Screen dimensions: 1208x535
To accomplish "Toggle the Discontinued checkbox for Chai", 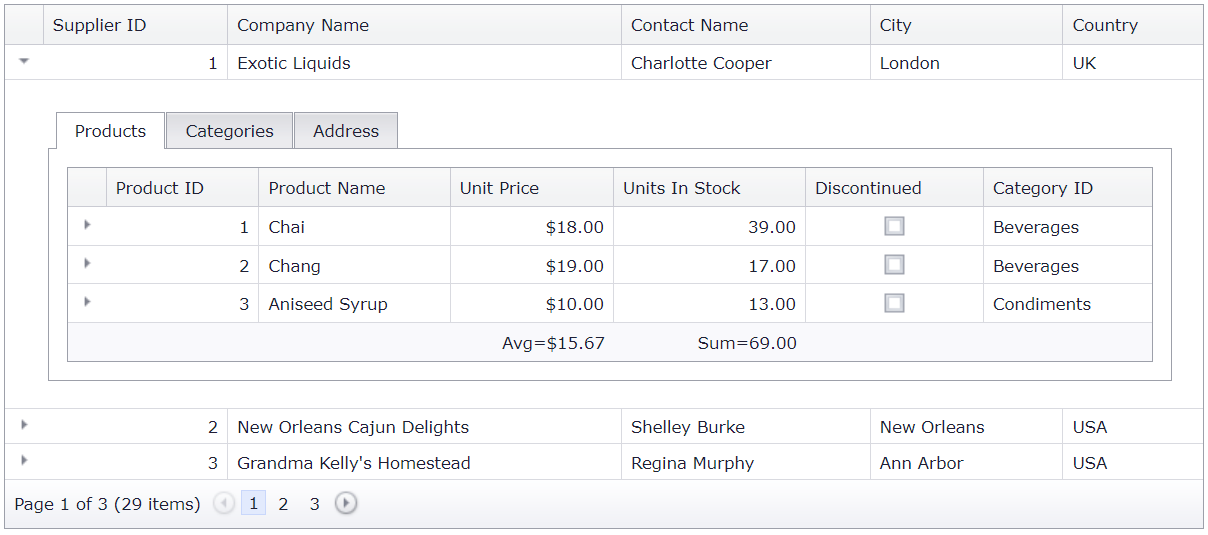I will tap(894, 226).
